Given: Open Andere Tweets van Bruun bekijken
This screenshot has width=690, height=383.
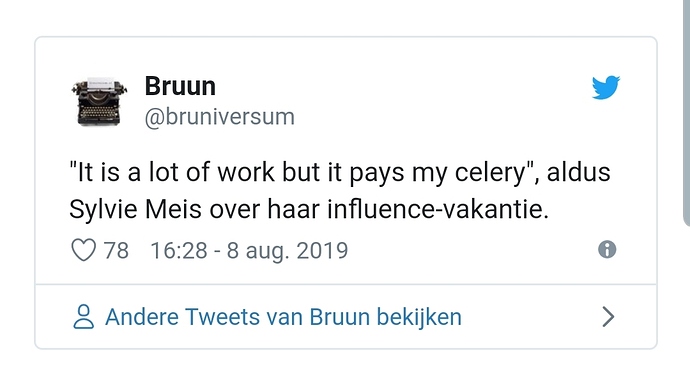Looking at the screenshot, I should pos(283,317).
